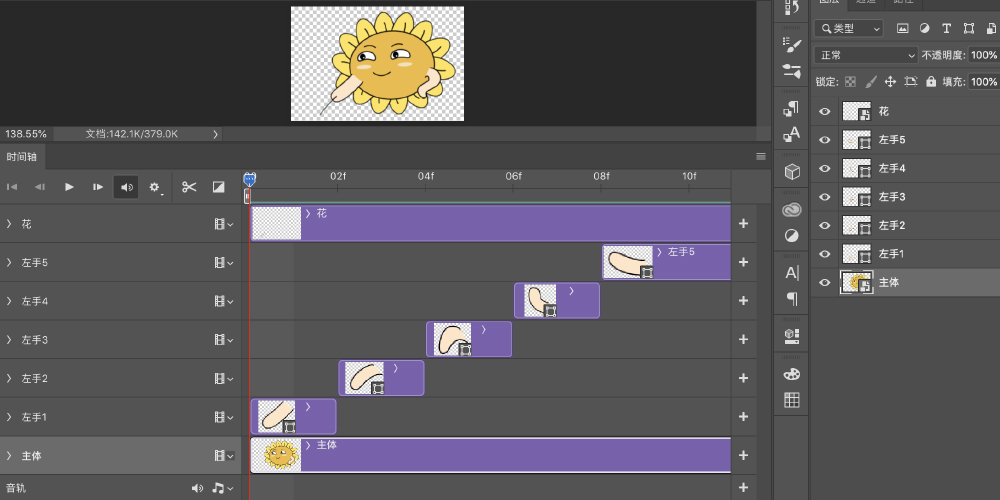Go to first frame in timeline
This screenshot has width=1000, height=500.
(x=11, y=187)
